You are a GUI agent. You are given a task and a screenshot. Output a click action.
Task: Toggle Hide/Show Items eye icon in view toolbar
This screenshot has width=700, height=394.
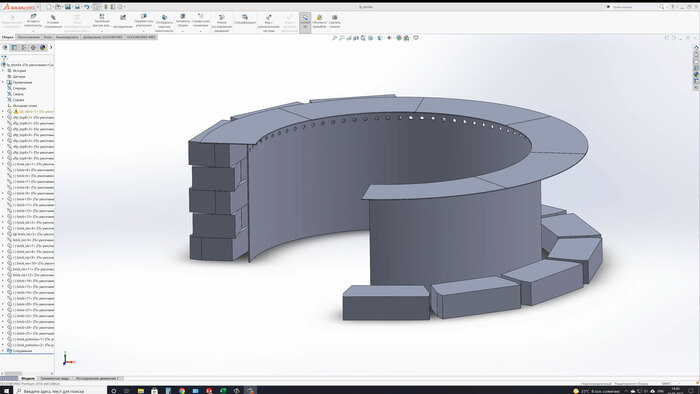[x=389, y=38]
